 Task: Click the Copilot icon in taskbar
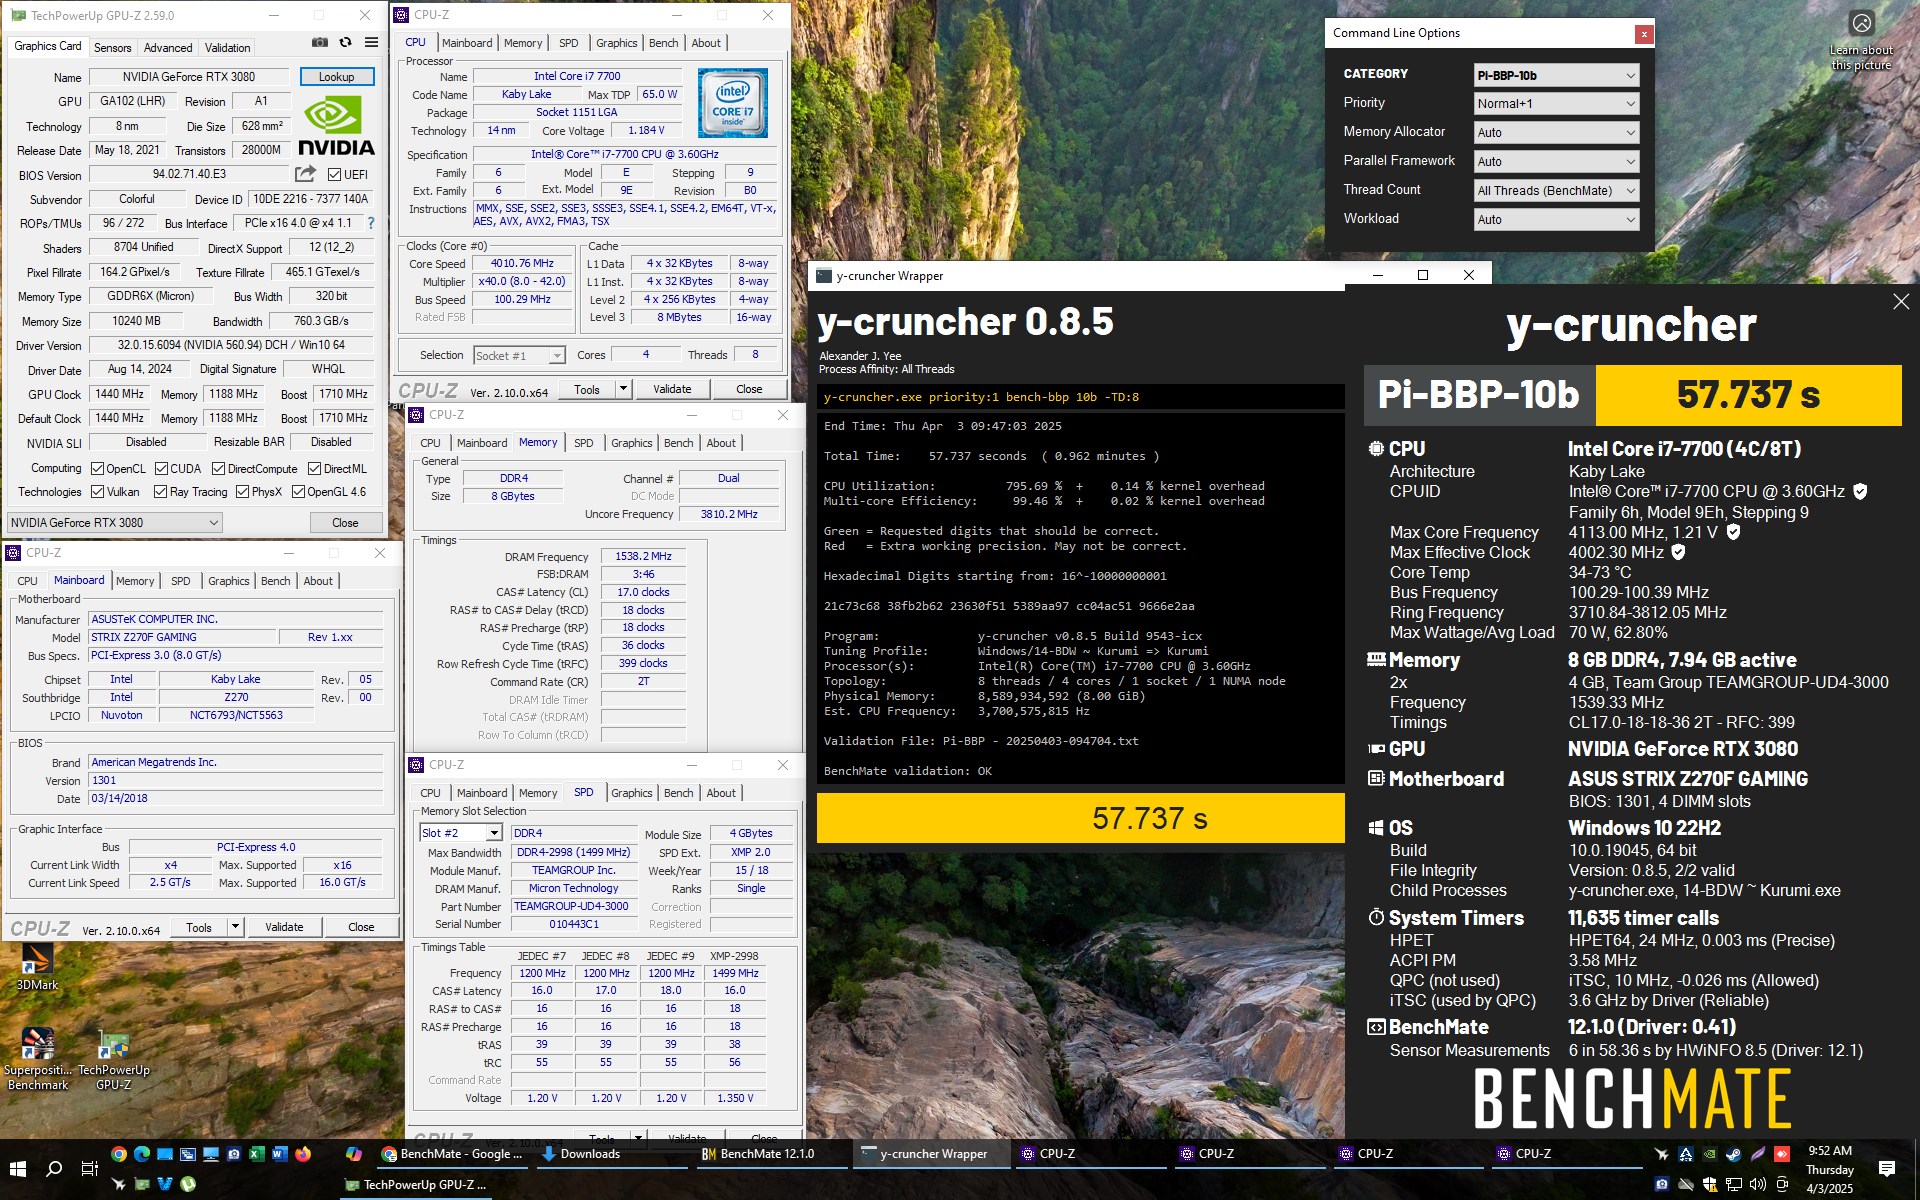[x=353, y=1154]
